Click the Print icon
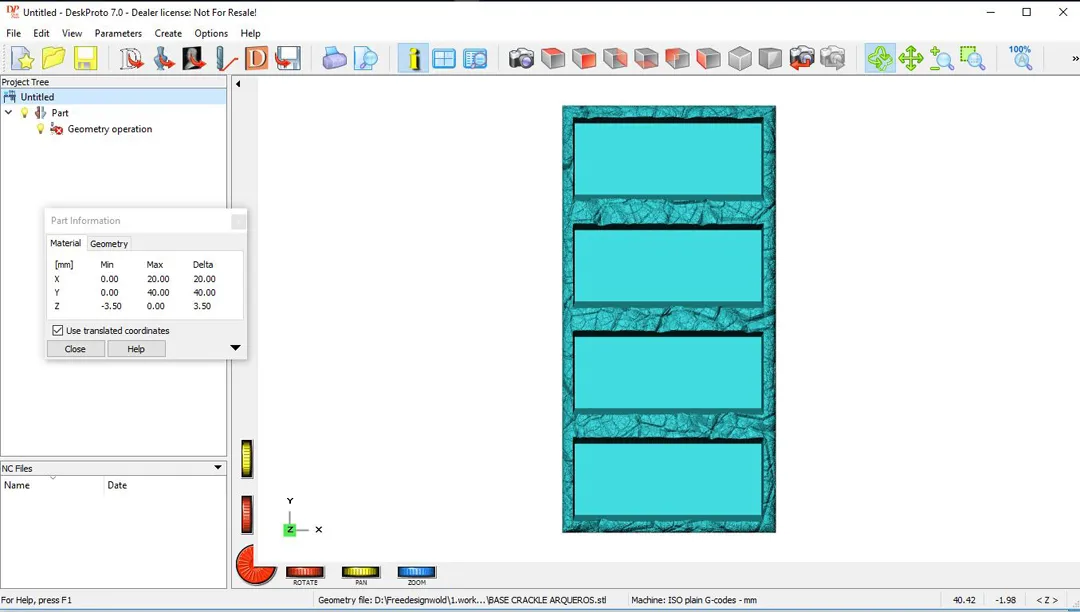 click(x=334, y=59)
